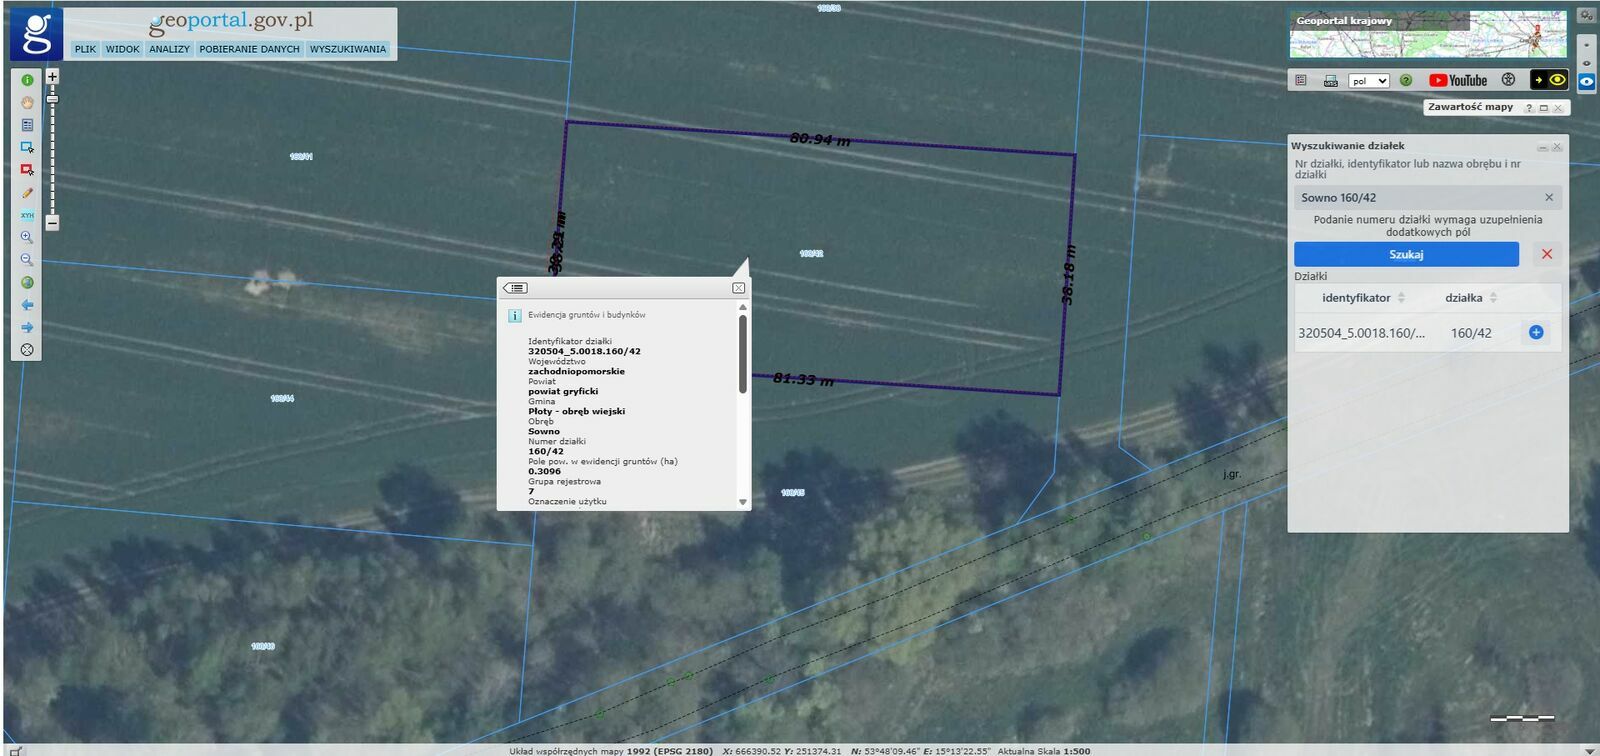The height and width of the screenshot is (756, 1600).
Task: Open the POBIERANIE DANYCH menu
Action: pyautogui.click(x=249, y=49)
